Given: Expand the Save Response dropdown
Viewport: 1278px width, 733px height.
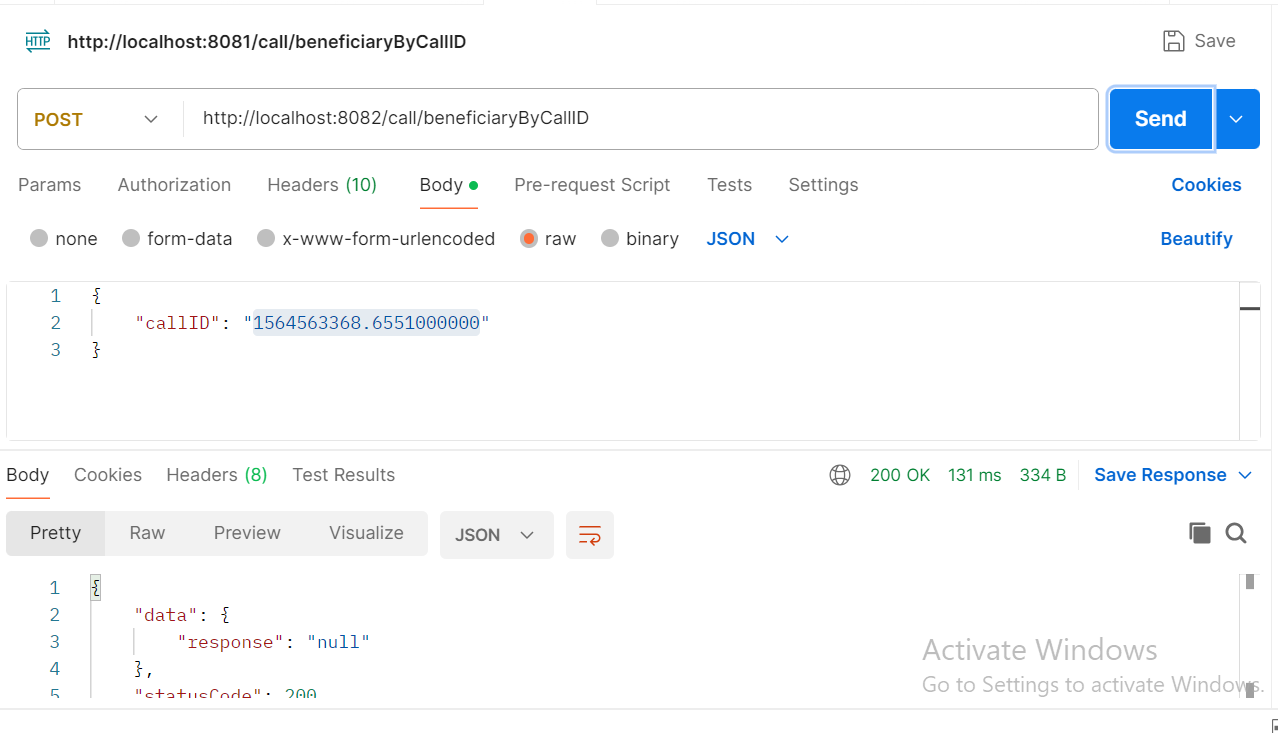Looking at the screenshot, I should pos(1245,475).
